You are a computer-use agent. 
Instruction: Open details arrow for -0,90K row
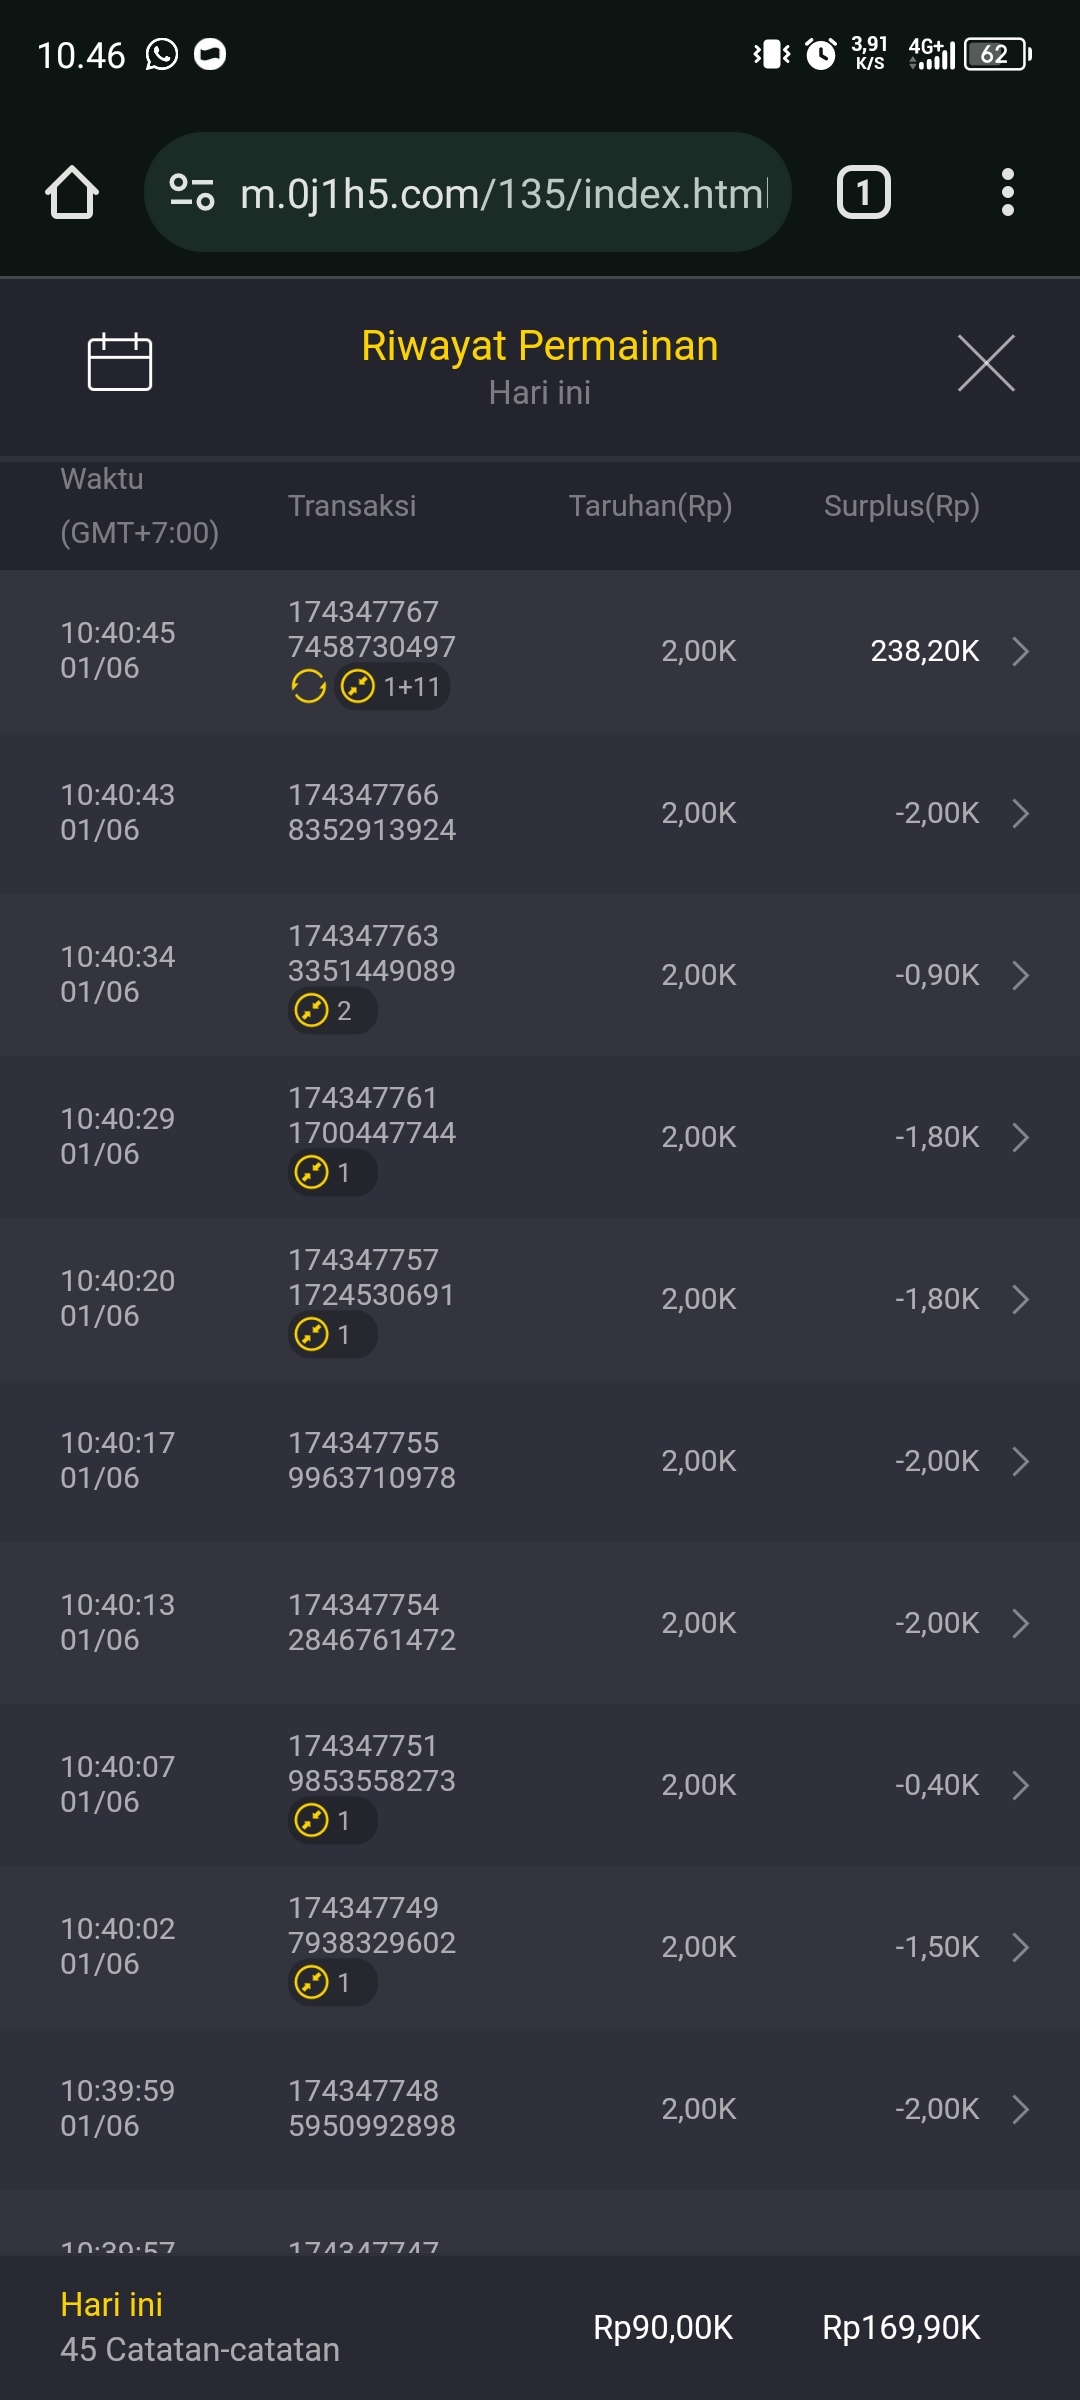pos(1020,975)
